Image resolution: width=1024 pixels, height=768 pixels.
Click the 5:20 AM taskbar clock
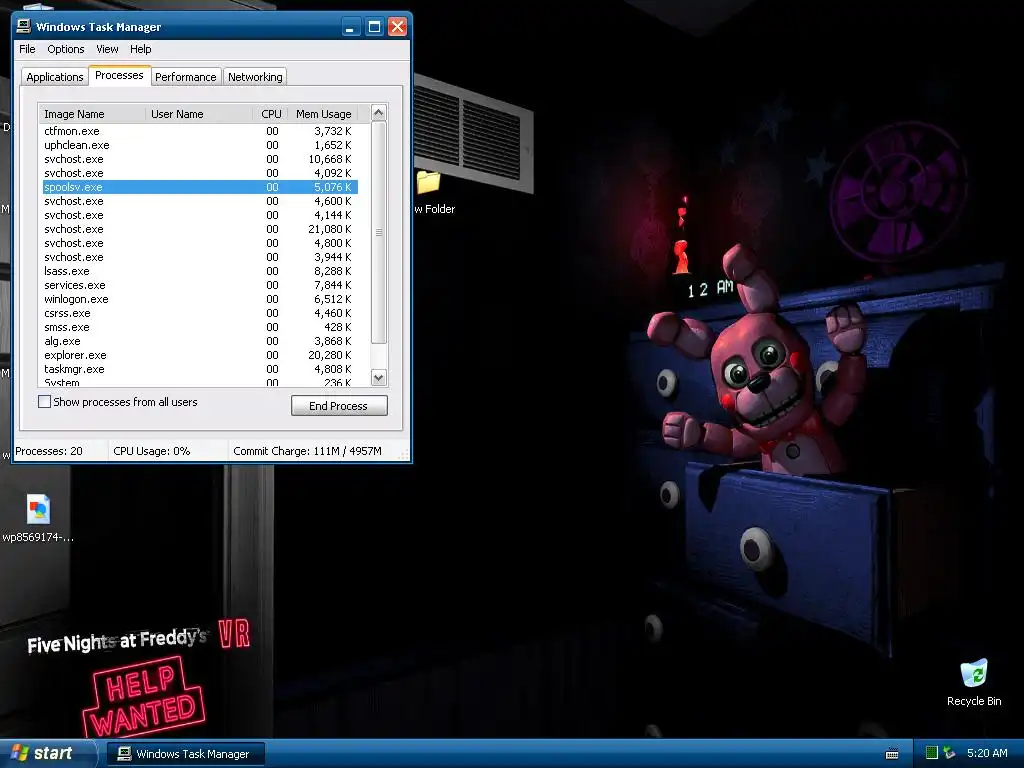coord(987,753)
